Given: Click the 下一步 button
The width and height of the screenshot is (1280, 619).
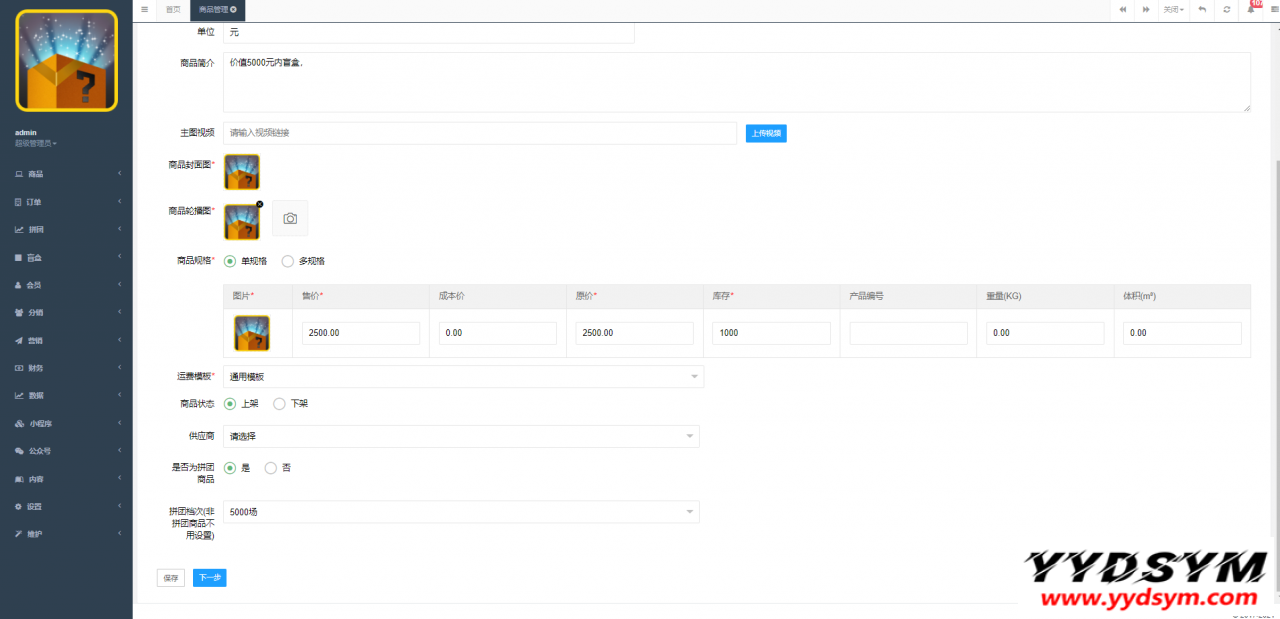Looking at the screenshot, I should pyautogui.click(x=209, y=578).
